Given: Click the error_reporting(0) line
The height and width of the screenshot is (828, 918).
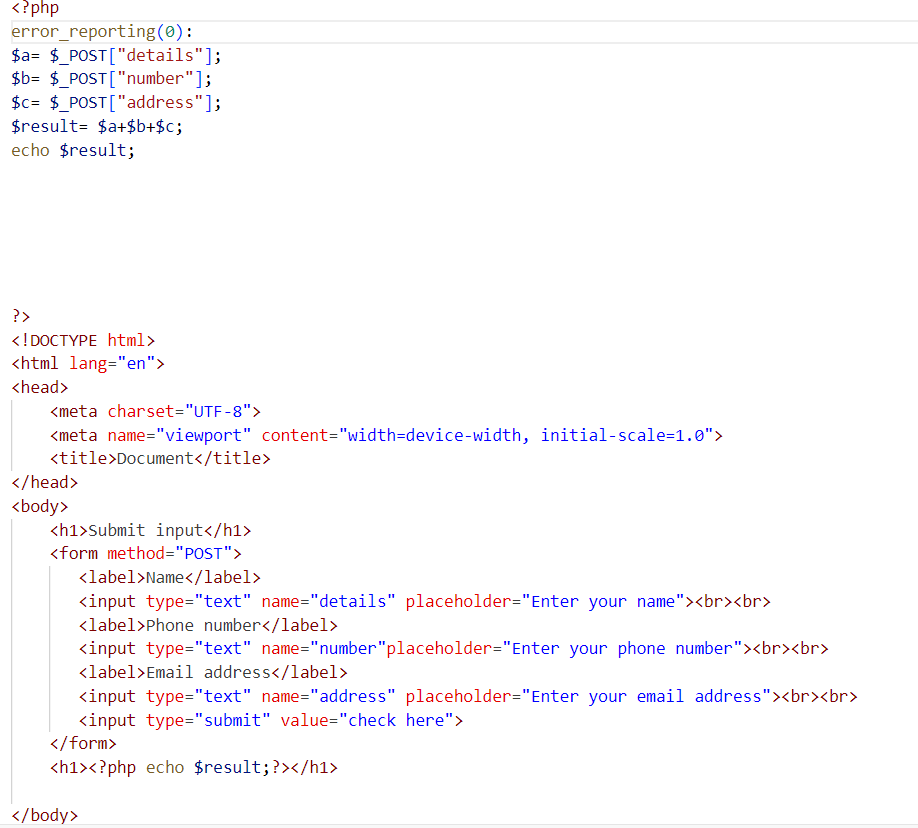Looking at the screenshot, I should (102, 32).
